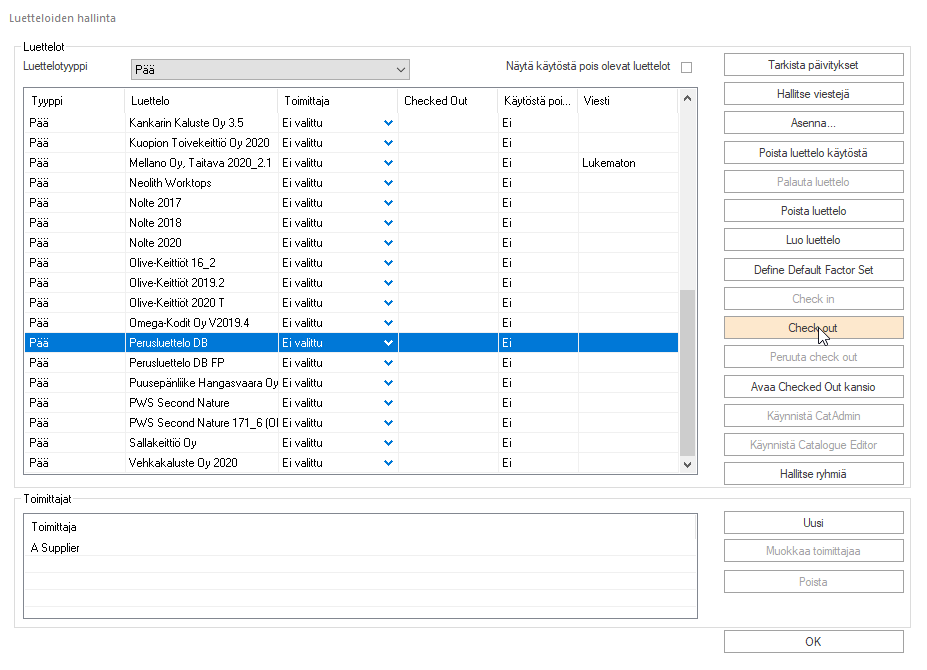This screenshot has height=670, width=927.
Task: Open Toimittaja dropdown for Olive-Keittiöt 16_2
Action: coord(388,263)
